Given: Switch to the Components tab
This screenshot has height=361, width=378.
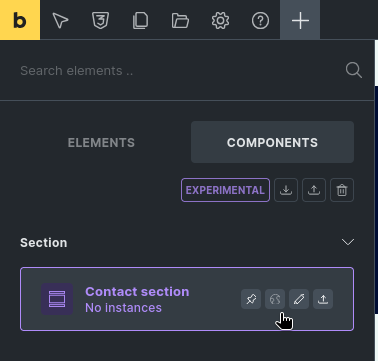Looking at the screenshot, I should click(x=272, y=142).
